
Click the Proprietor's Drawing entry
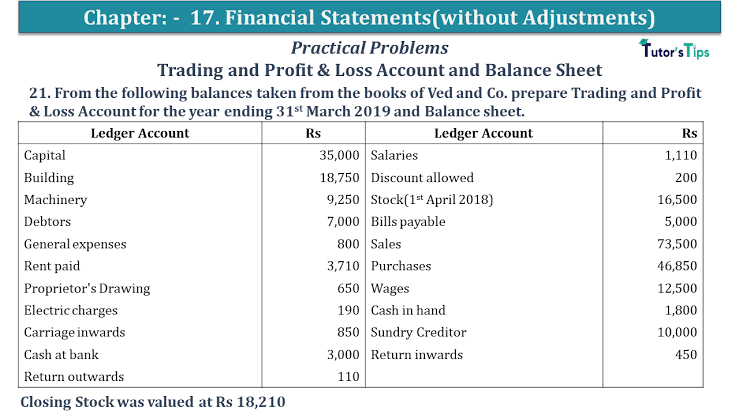[86, 288]
